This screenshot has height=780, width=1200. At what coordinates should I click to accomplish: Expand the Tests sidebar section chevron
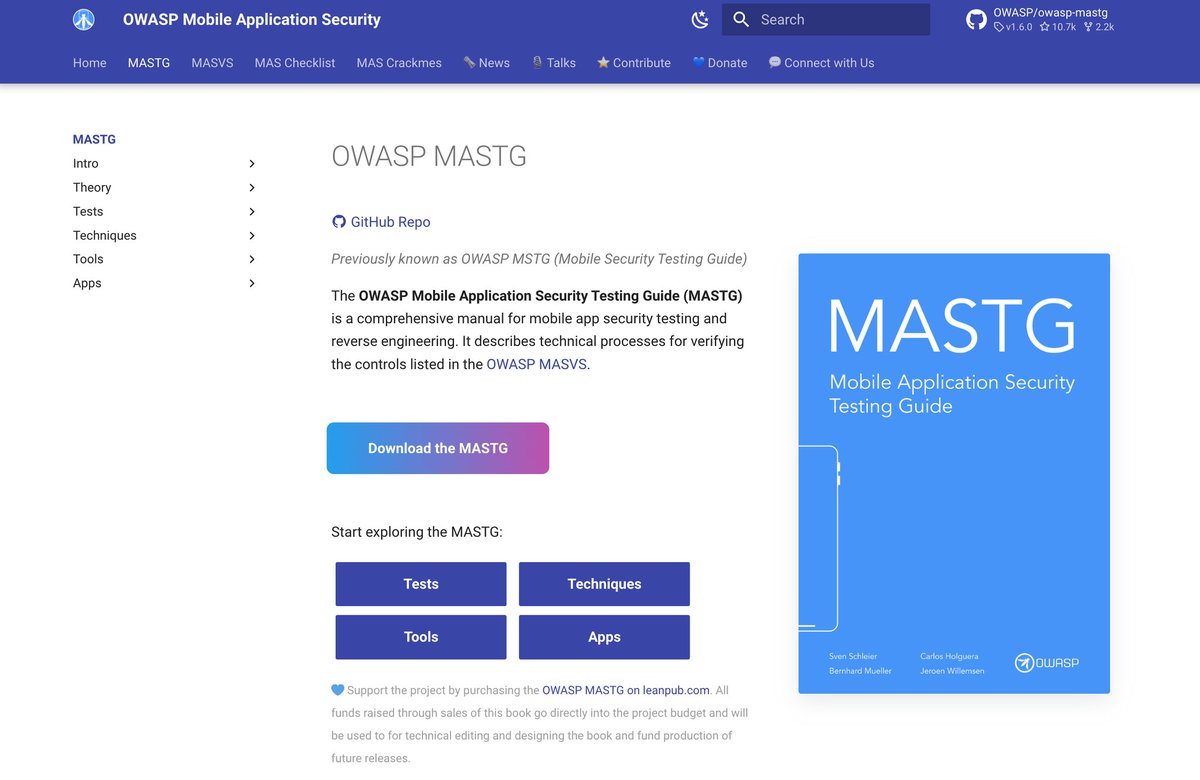point(252,212)
